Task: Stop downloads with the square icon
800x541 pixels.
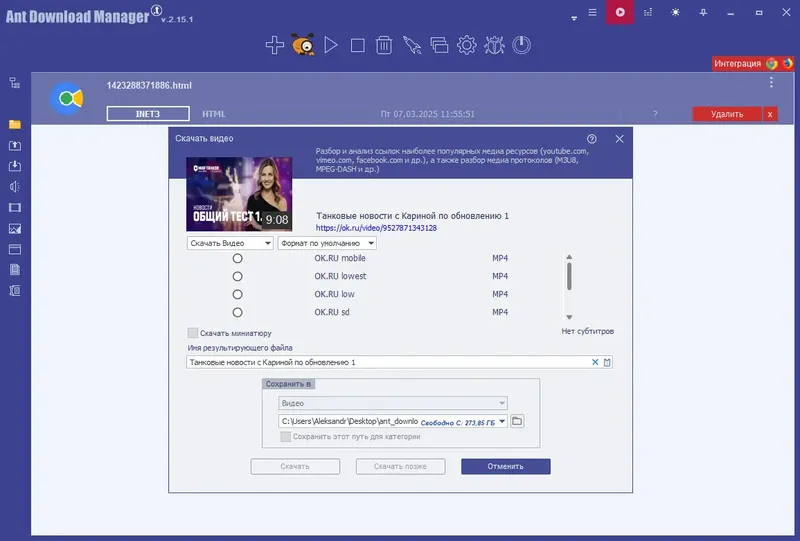Action: [x=358, y=45]
